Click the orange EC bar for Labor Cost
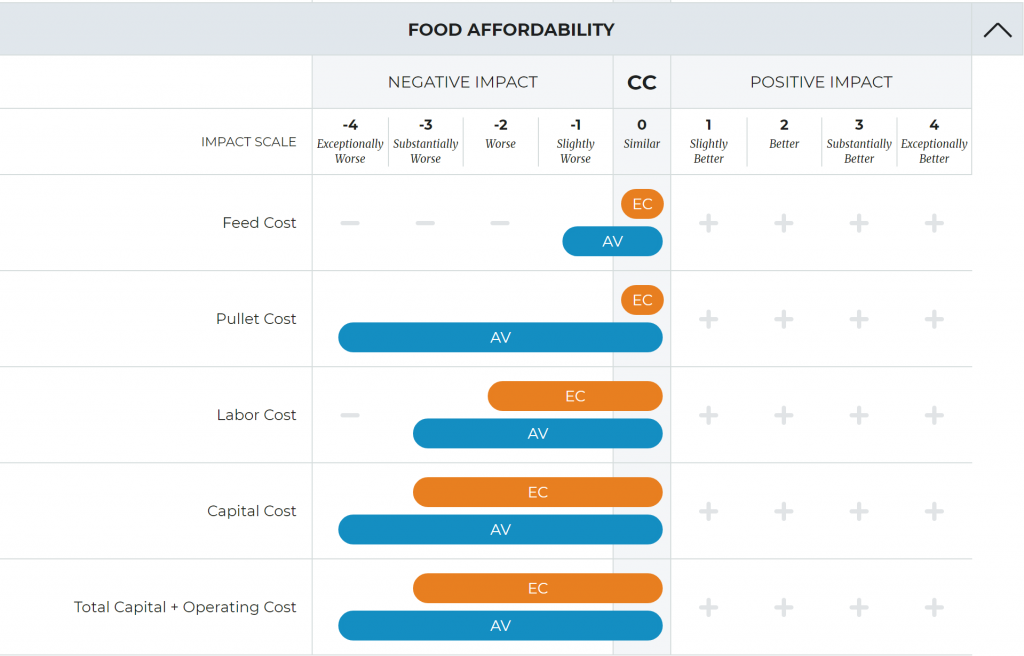Image resolution: width=1024 pixels, height=656 pixels. (x=575, y=396)
